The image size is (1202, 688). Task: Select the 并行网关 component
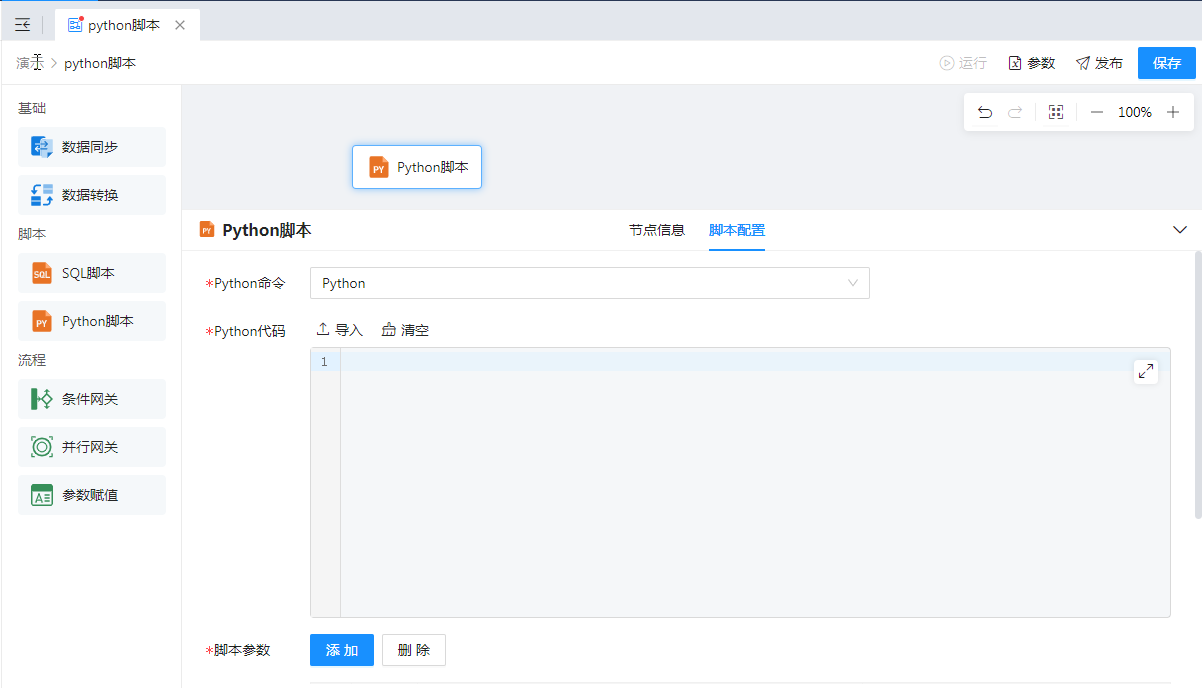(92, 447)
